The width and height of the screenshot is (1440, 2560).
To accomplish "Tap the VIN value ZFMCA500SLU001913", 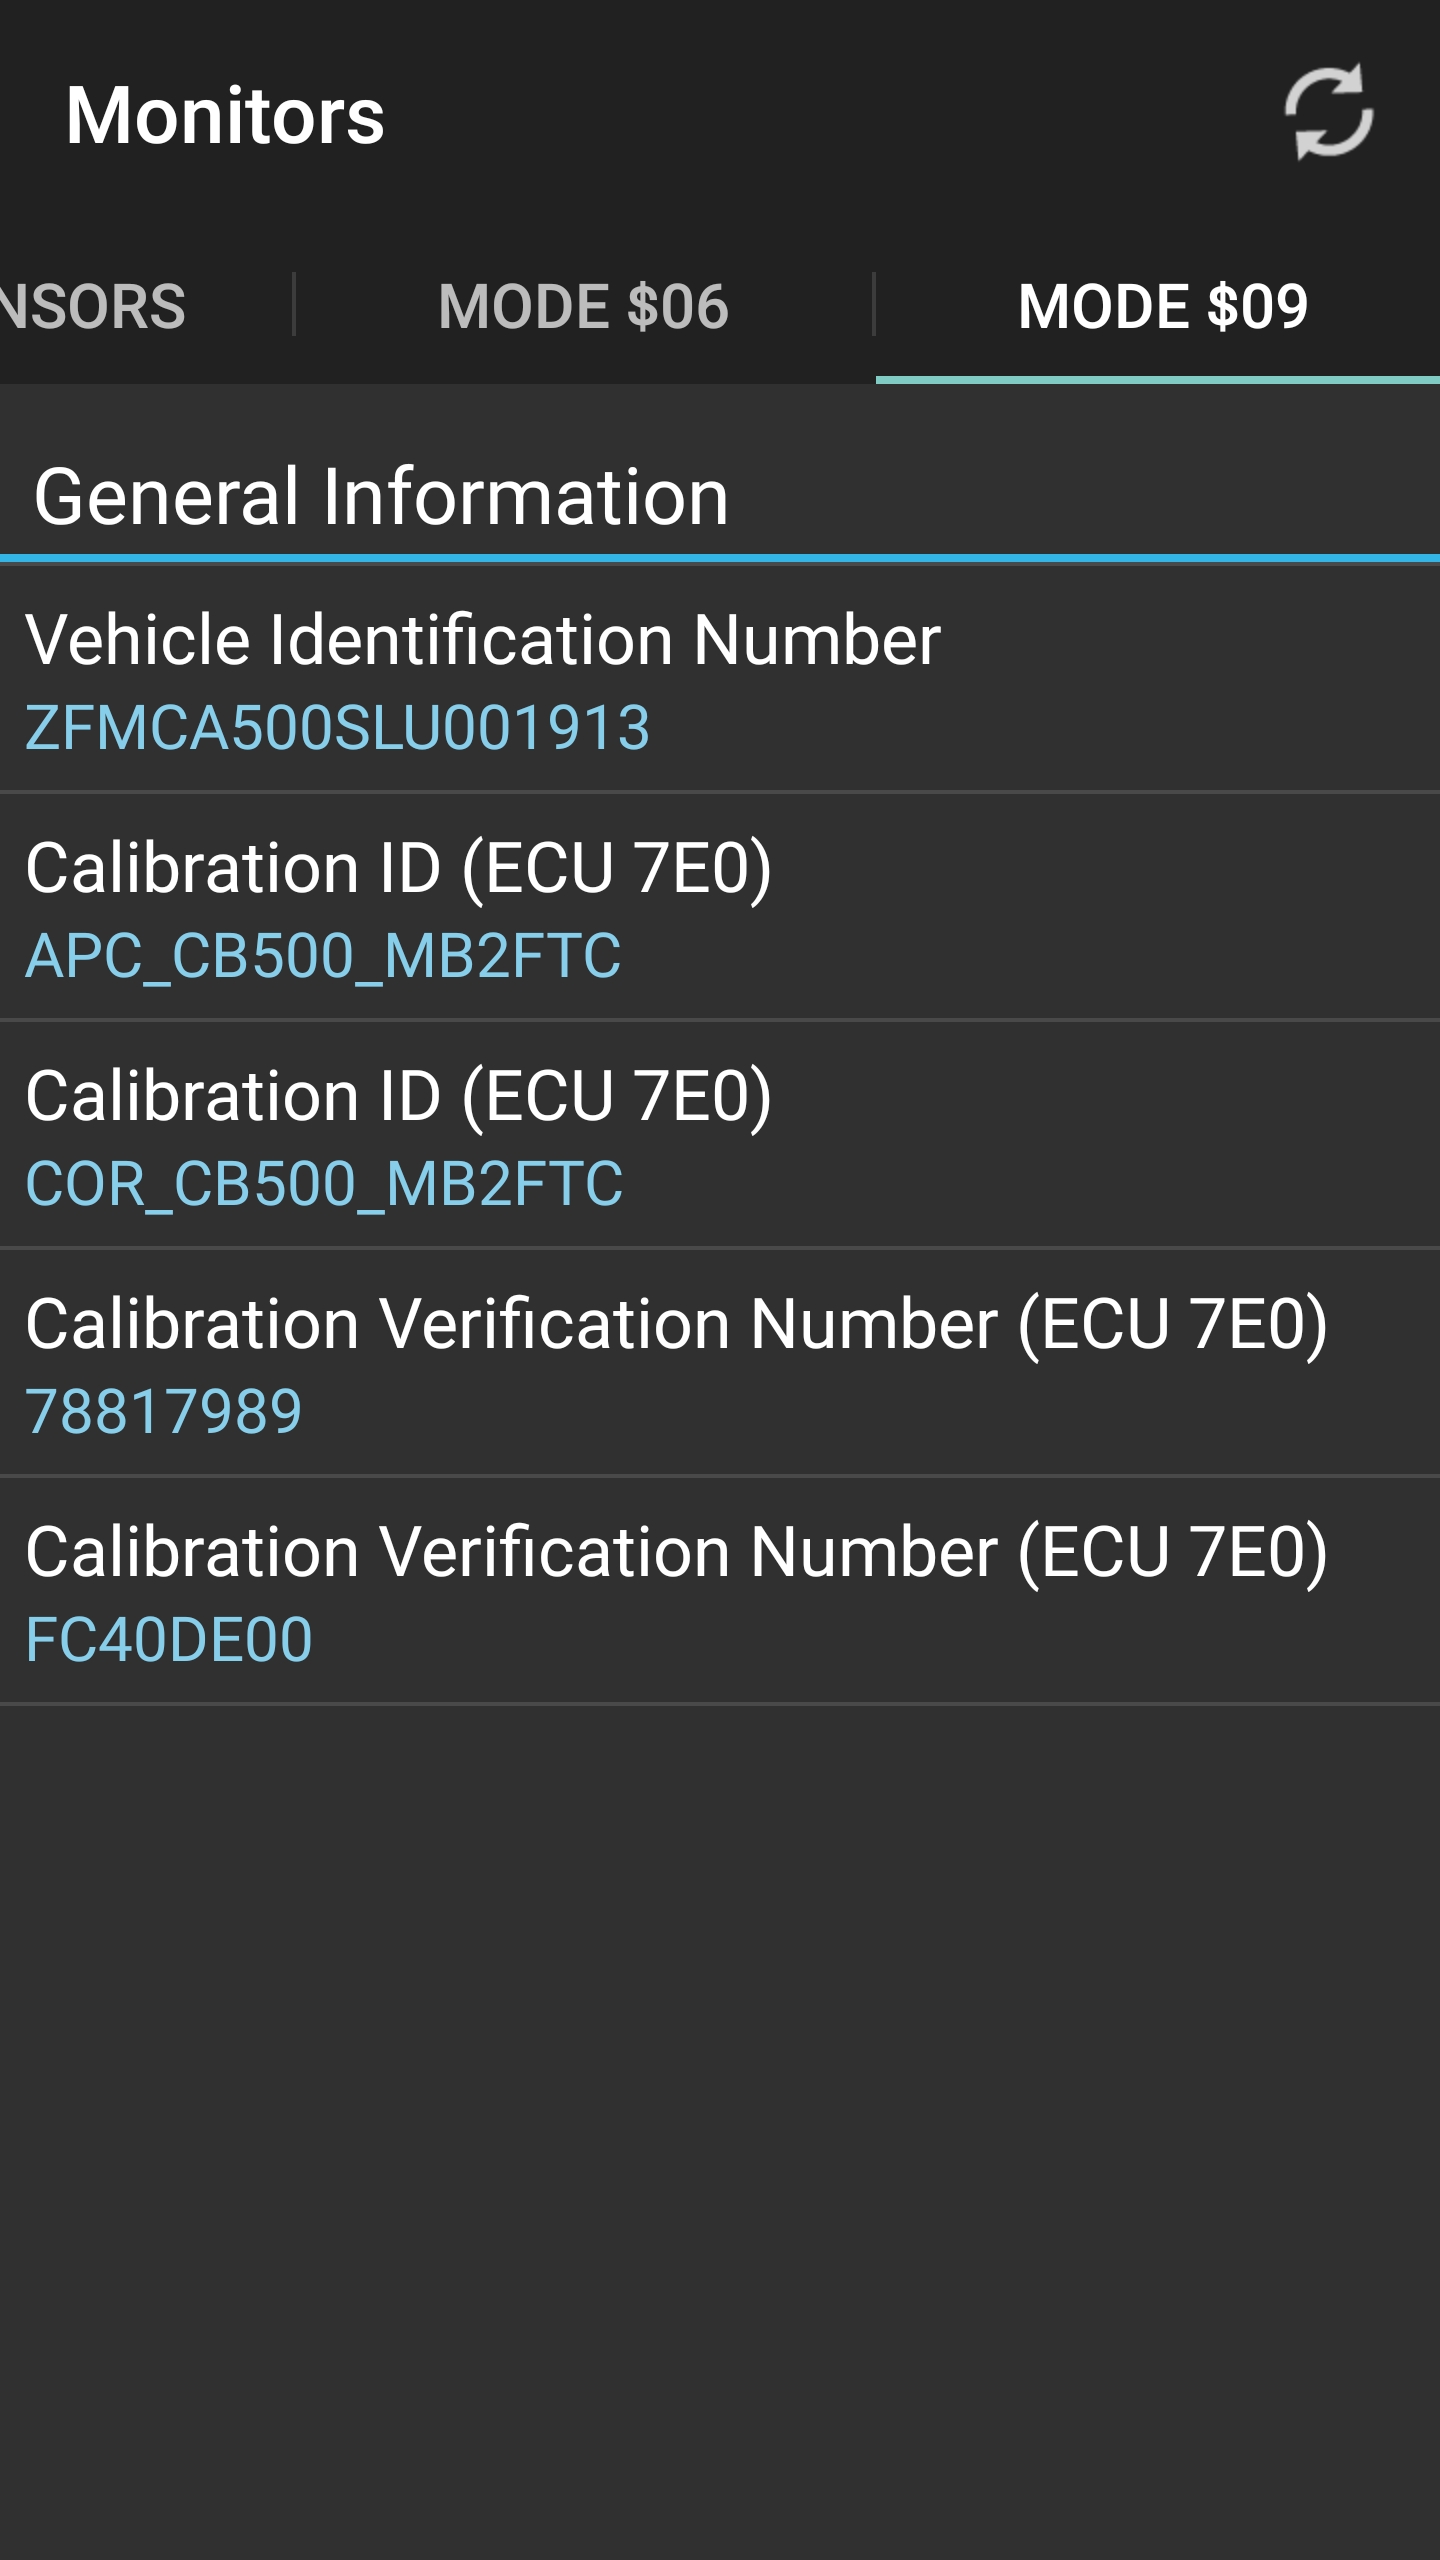I will (x=338, y=728).
